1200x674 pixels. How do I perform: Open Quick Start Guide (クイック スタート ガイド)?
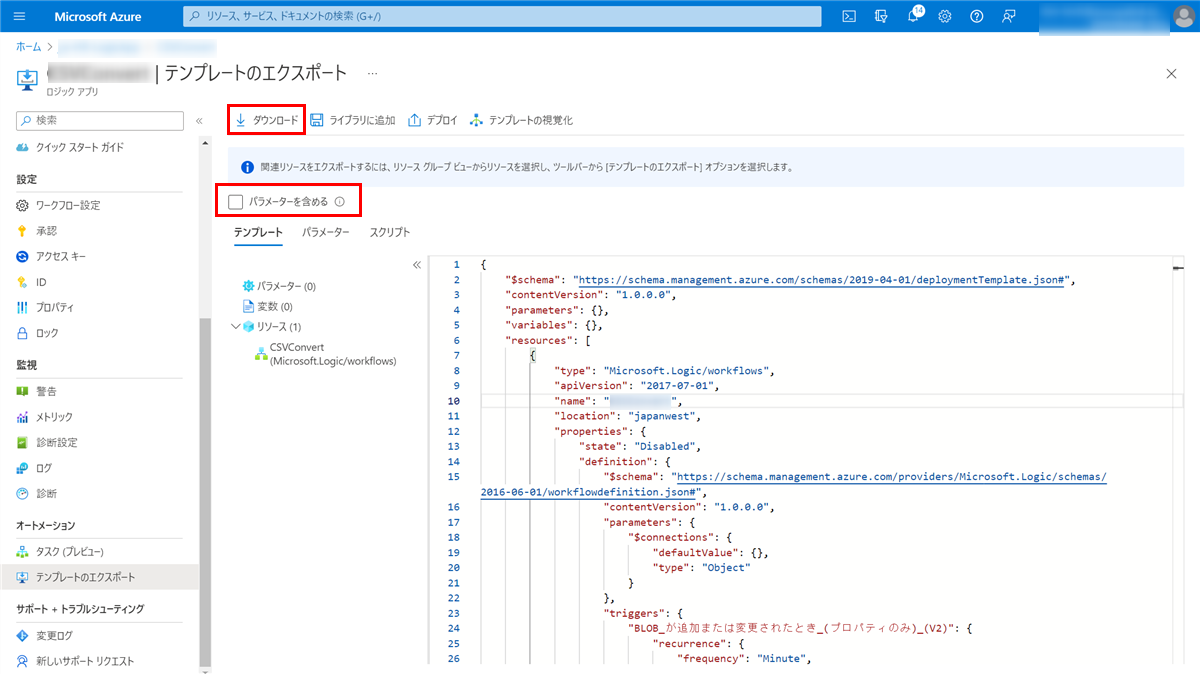pyautogui.click(x=80, y=147)
